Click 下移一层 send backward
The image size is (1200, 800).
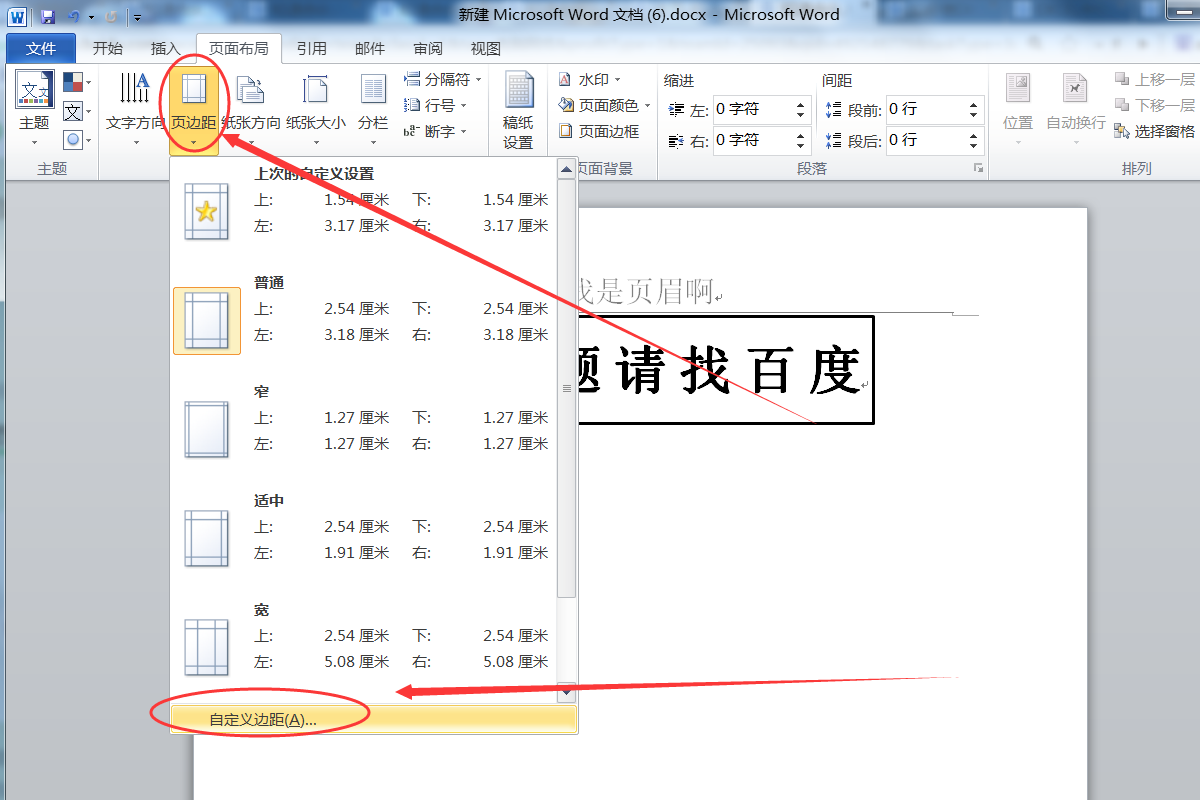click(1155, 105)
